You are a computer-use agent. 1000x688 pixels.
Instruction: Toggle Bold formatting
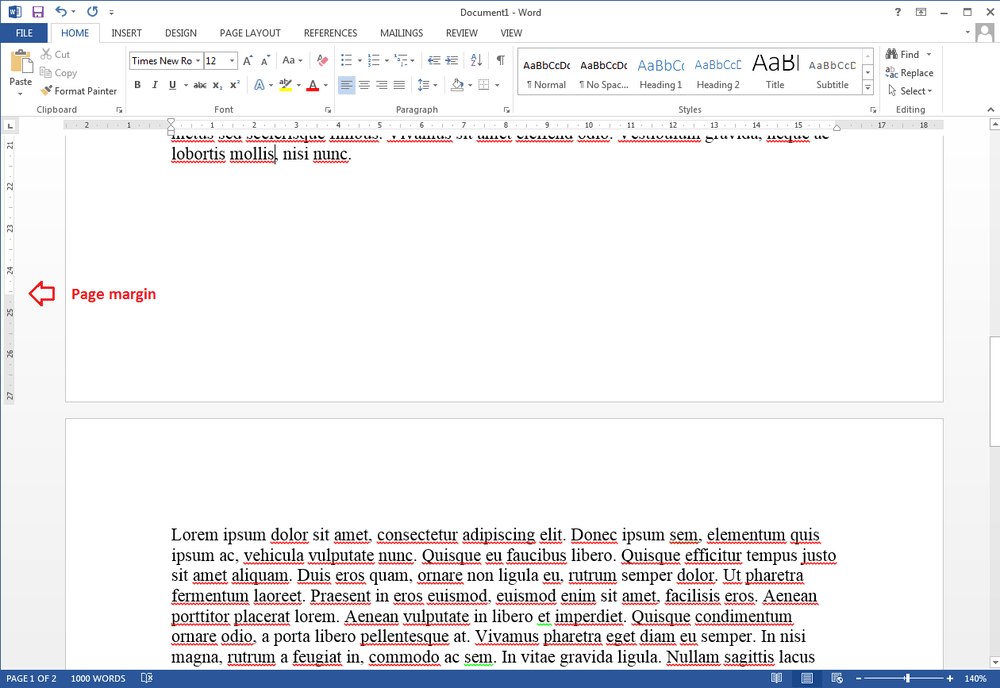(137, 85)
